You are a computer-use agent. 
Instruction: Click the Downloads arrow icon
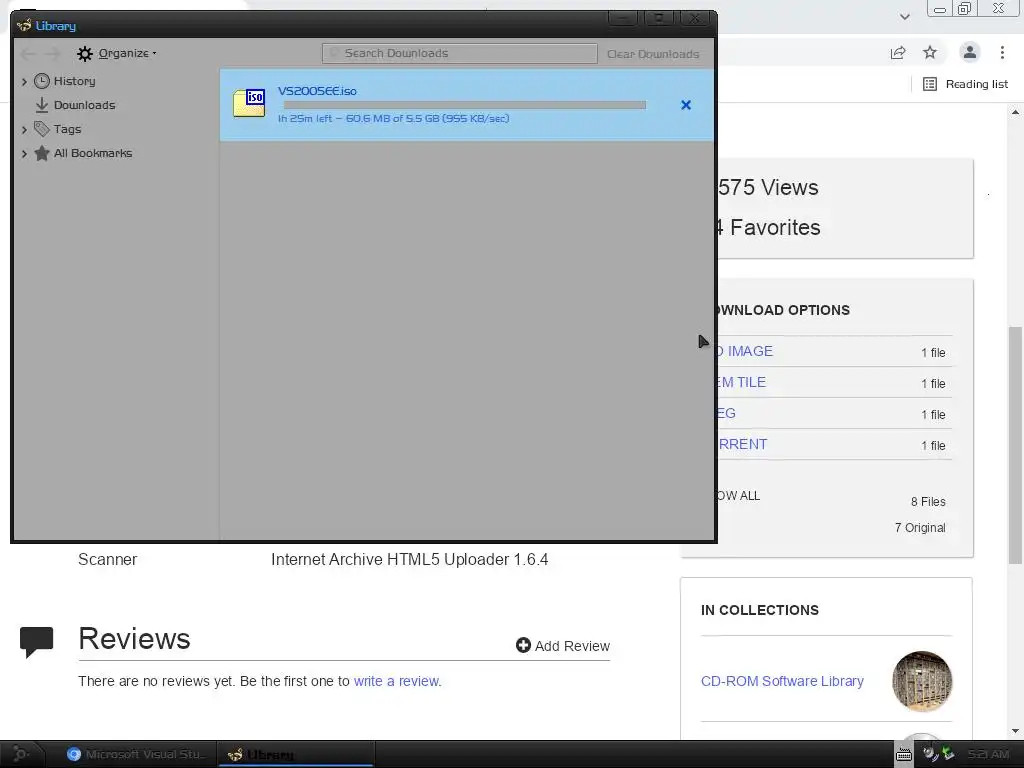point(42,104)
